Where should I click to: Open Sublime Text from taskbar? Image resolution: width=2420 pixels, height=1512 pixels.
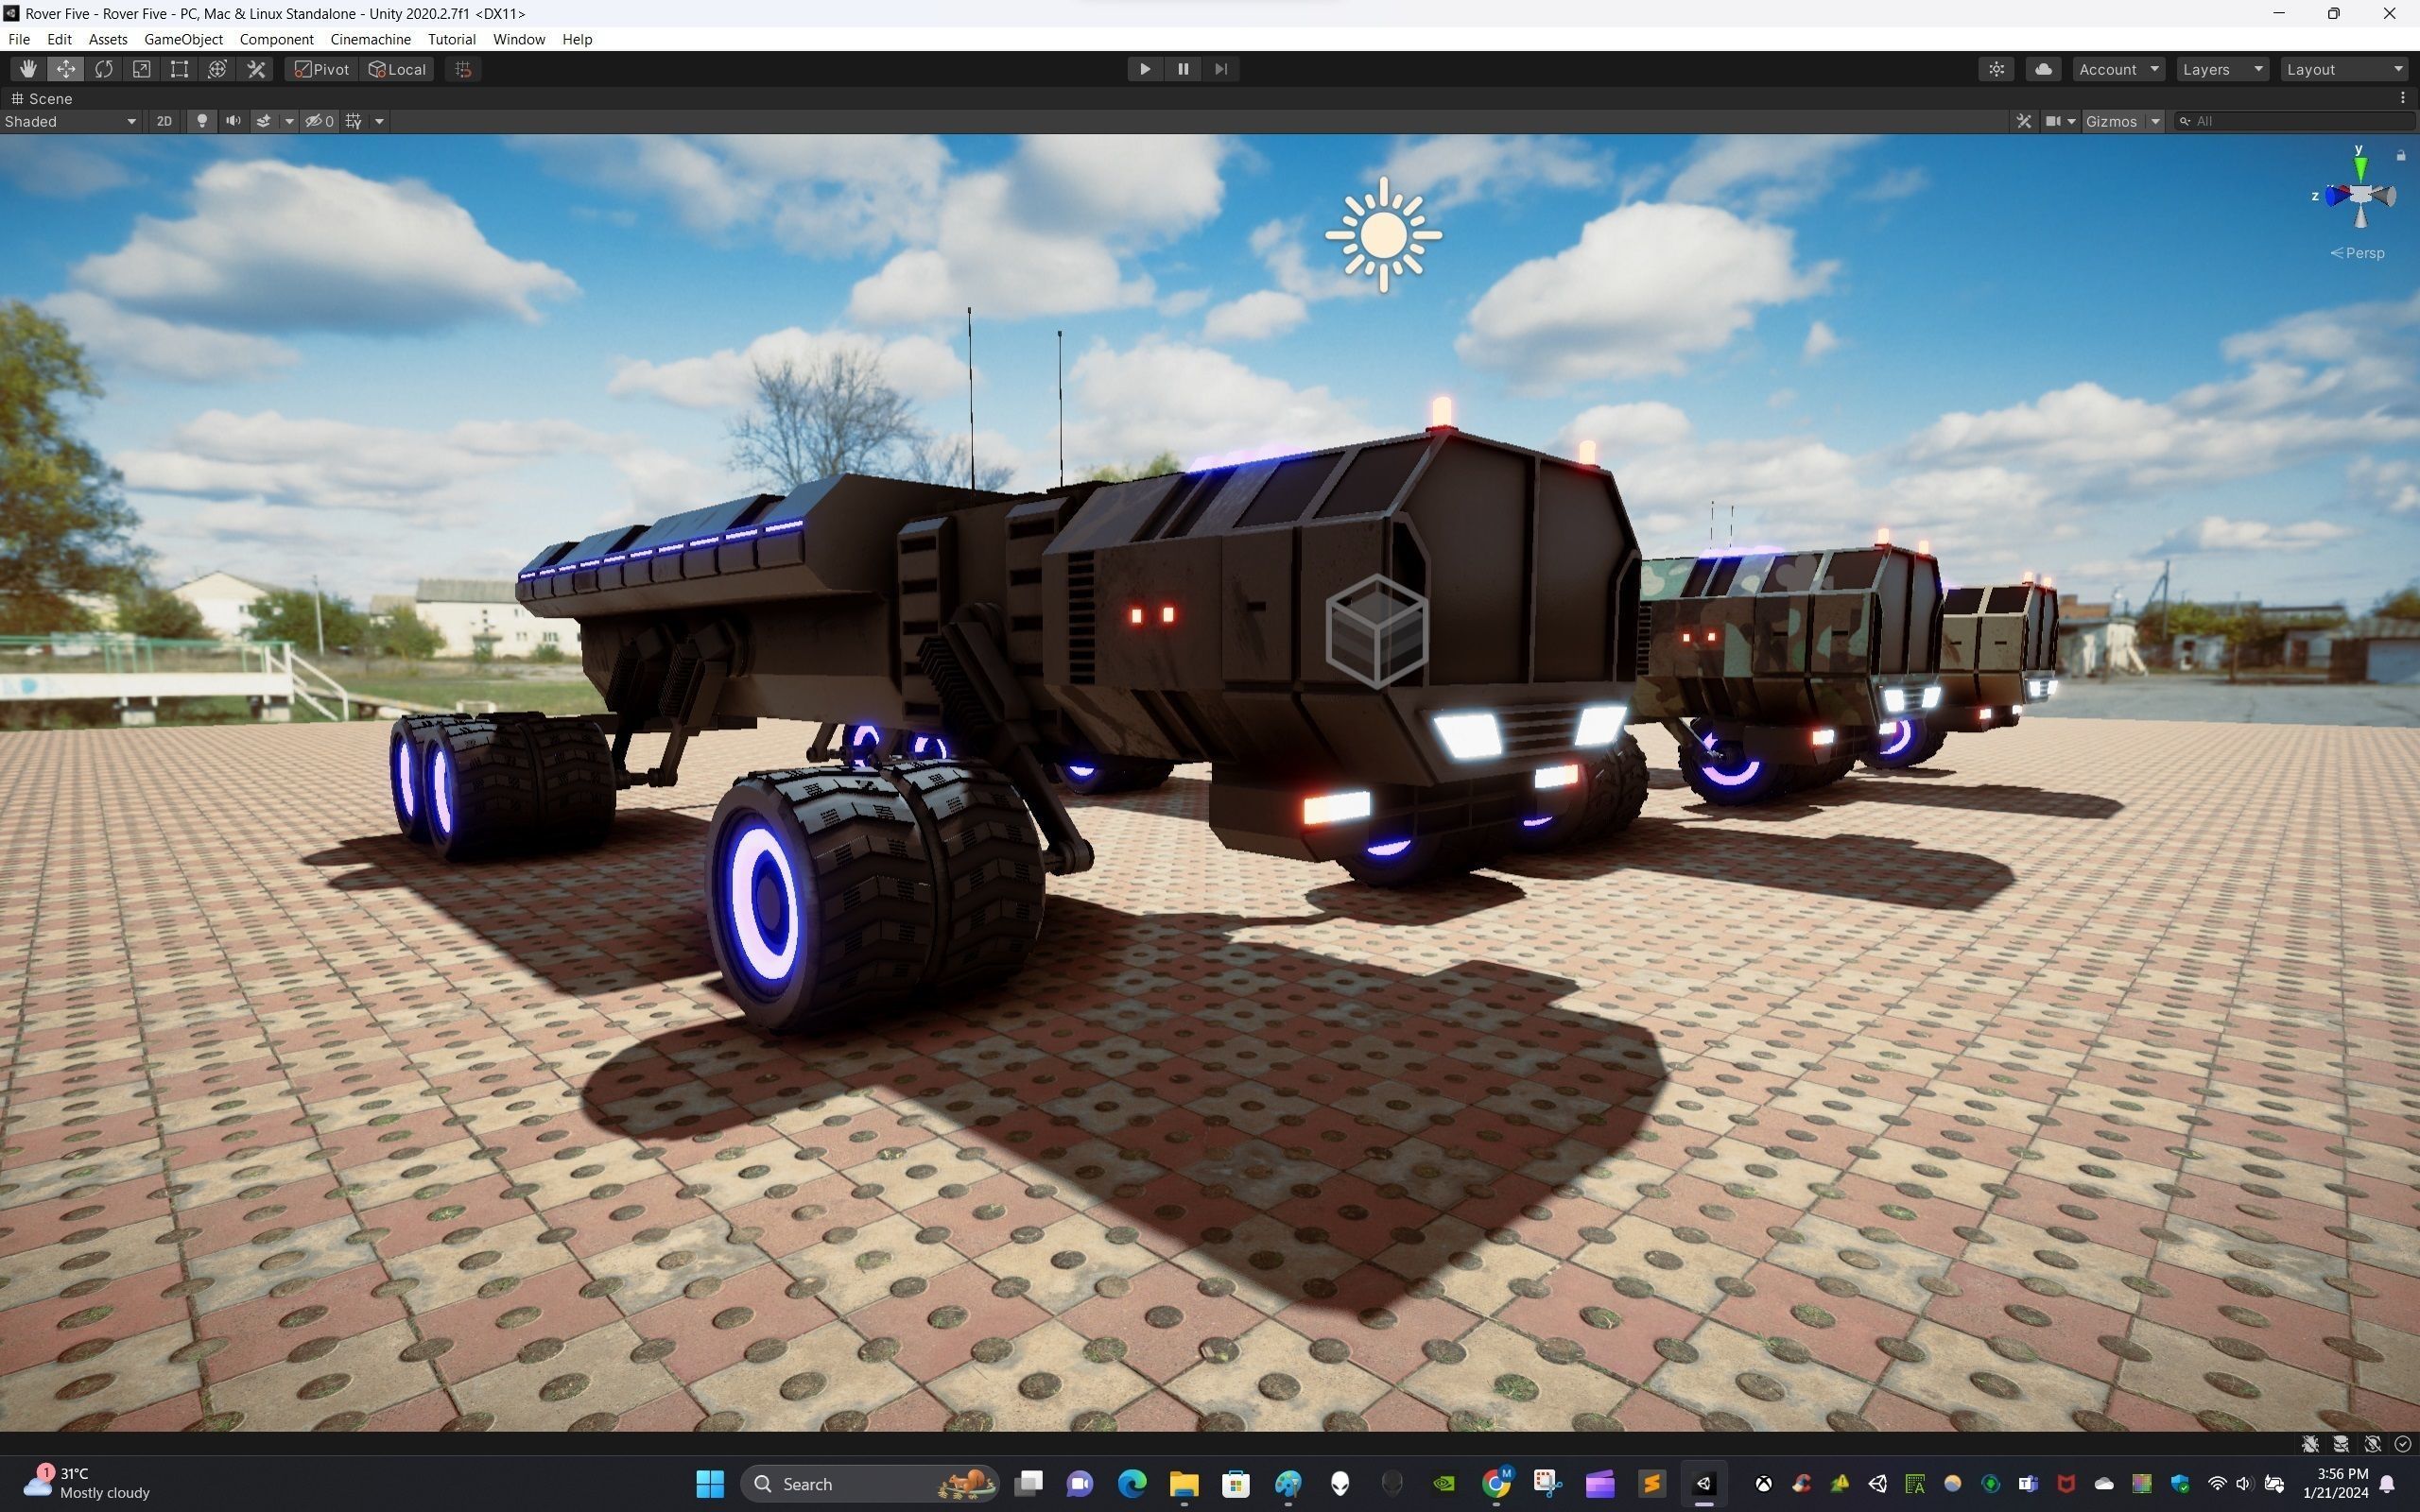pyautogui.click(x=1652, y=1483)
